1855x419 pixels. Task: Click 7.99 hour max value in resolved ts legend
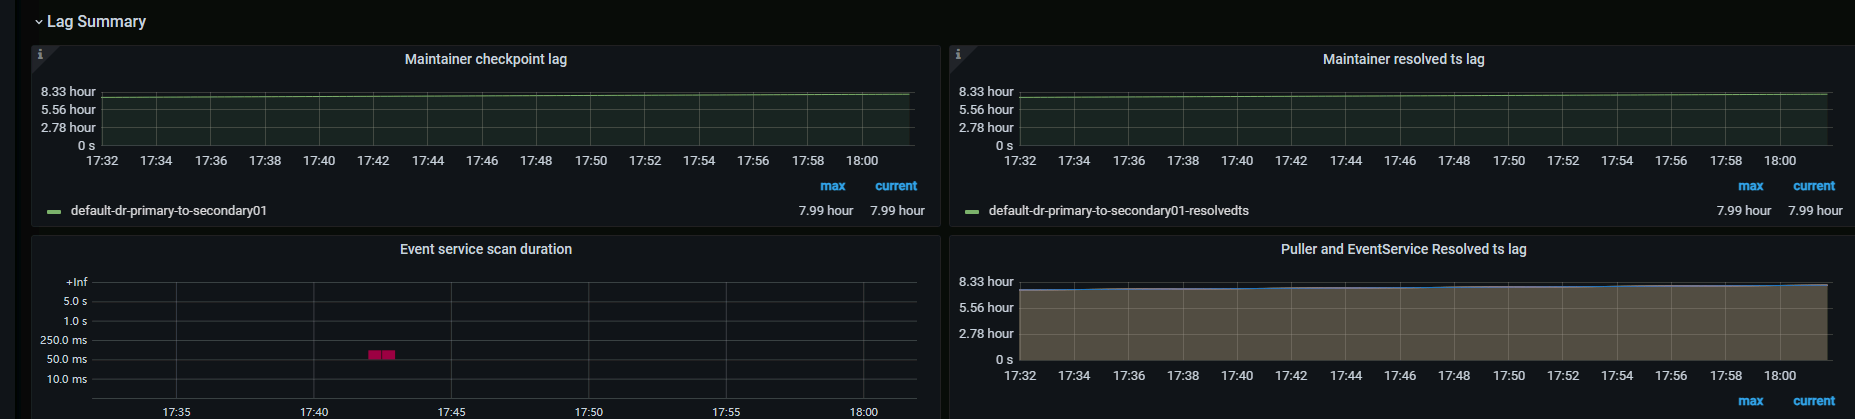[x=1744, y=211]
